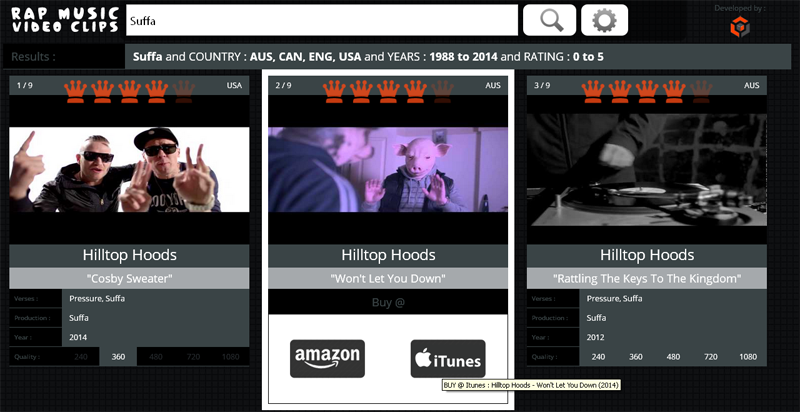Click Hilltop Hoods artist on Won't Let You Down card

tap(388, 255)
